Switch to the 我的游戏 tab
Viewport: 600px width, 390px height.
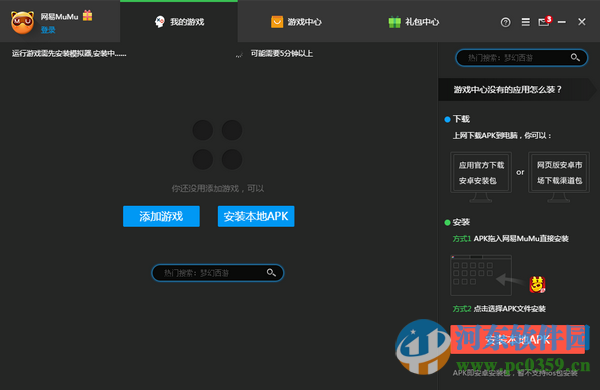179,22
